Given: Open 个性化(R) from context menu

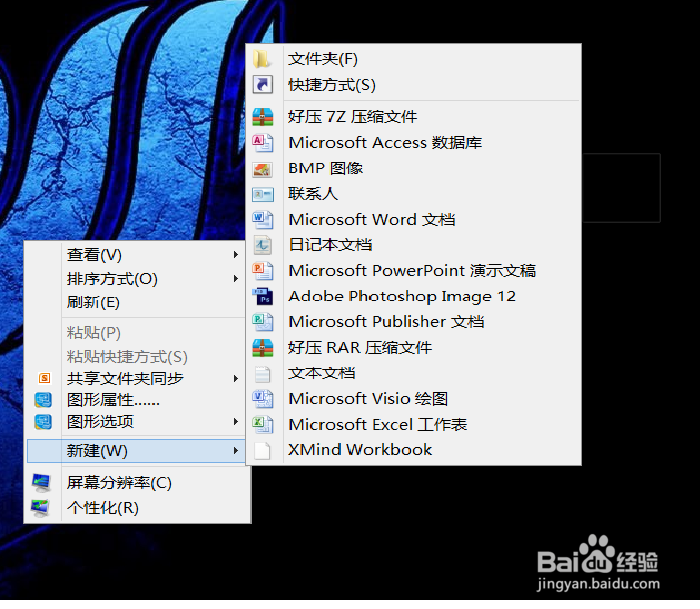Looking at the screenshot, I should pos(138,508).
